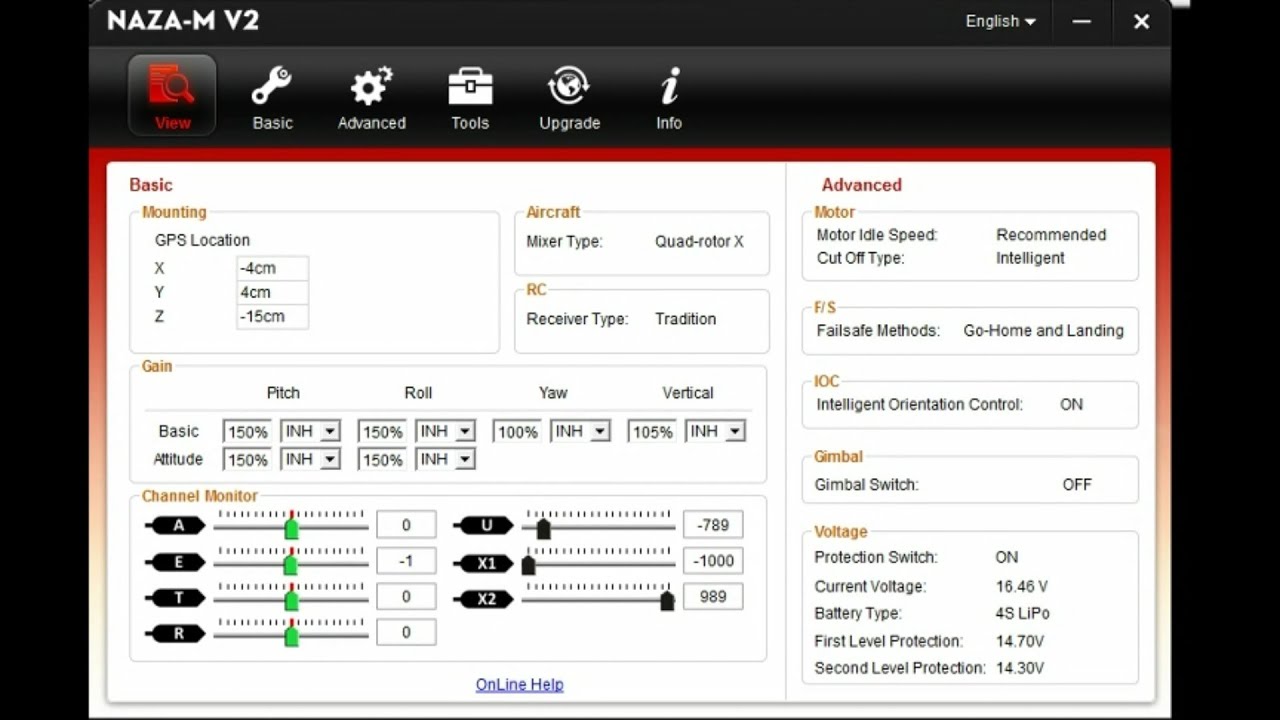1280x720 pixels.
Task: Click the Attitude Roll gain field
Action: pos(382,460)
